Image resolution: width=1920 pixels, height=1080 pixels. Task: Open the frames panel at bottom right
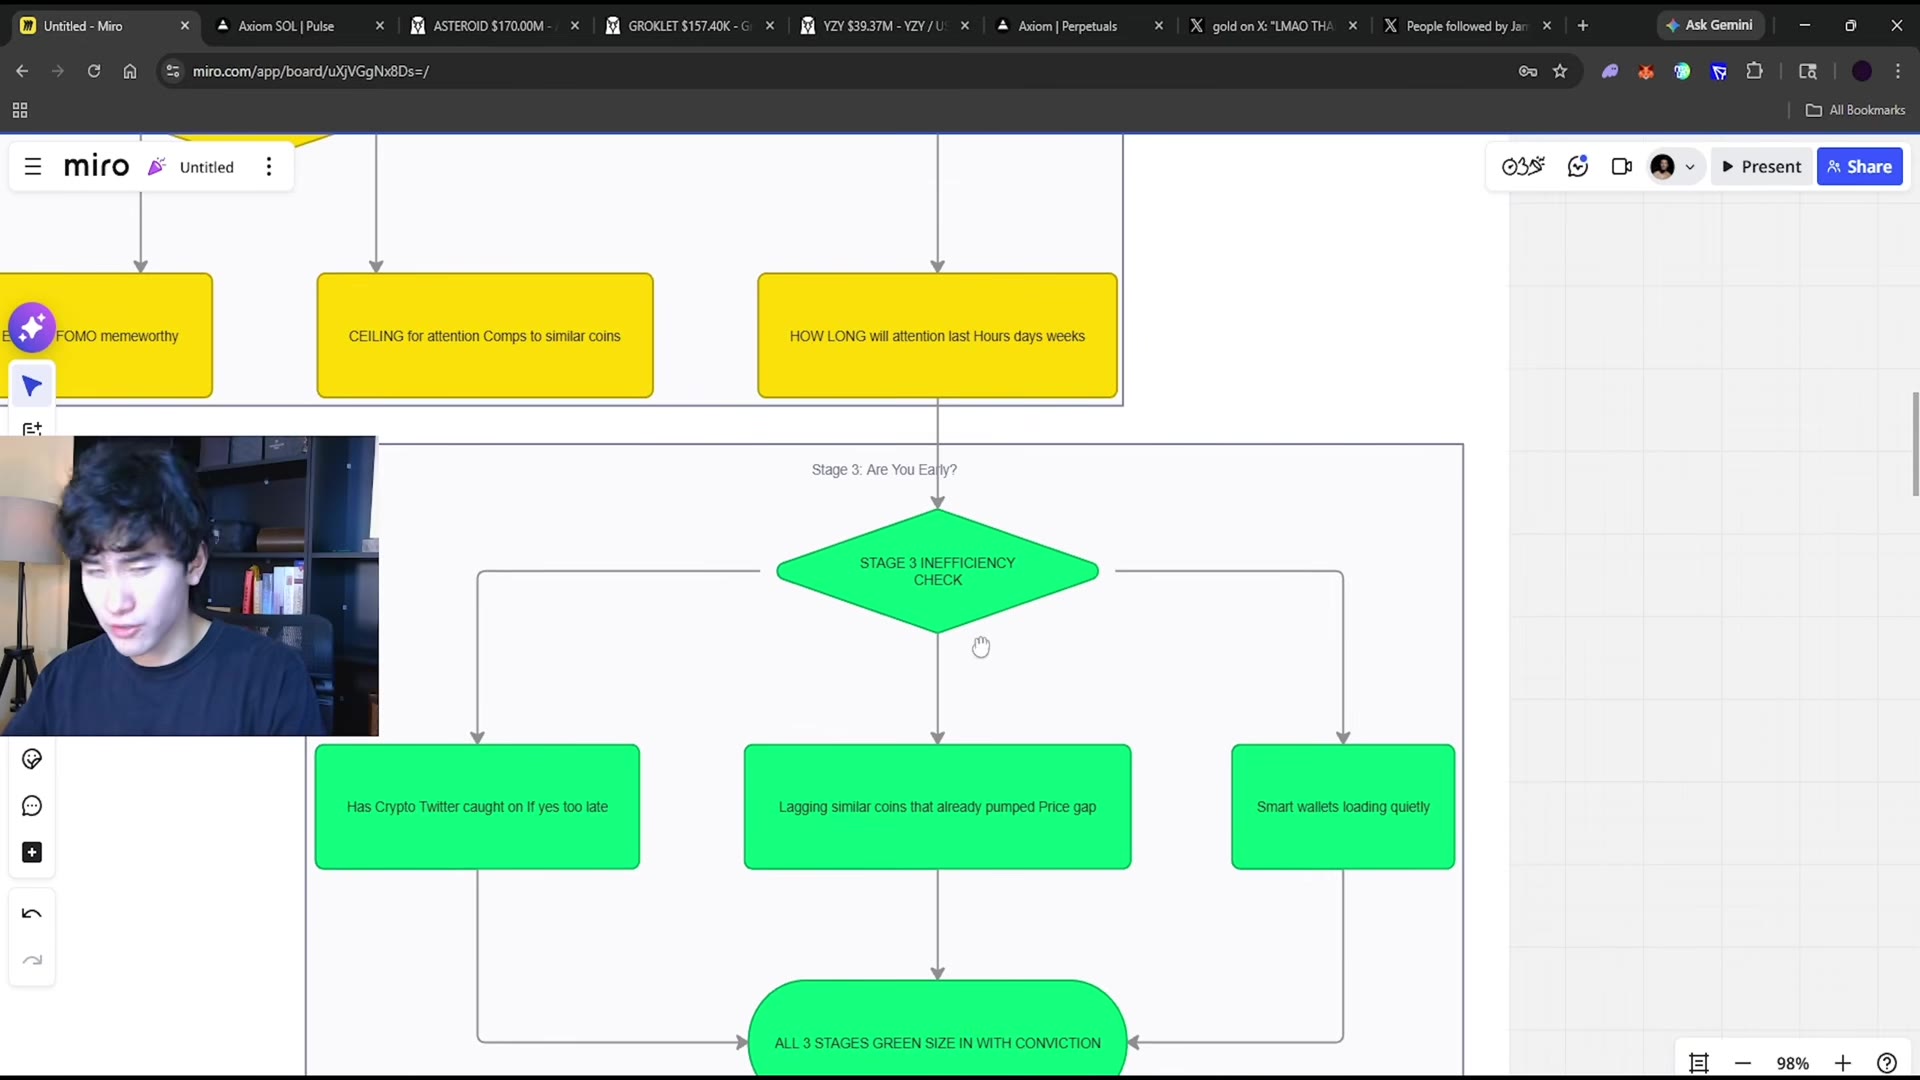[1699, 1063]
